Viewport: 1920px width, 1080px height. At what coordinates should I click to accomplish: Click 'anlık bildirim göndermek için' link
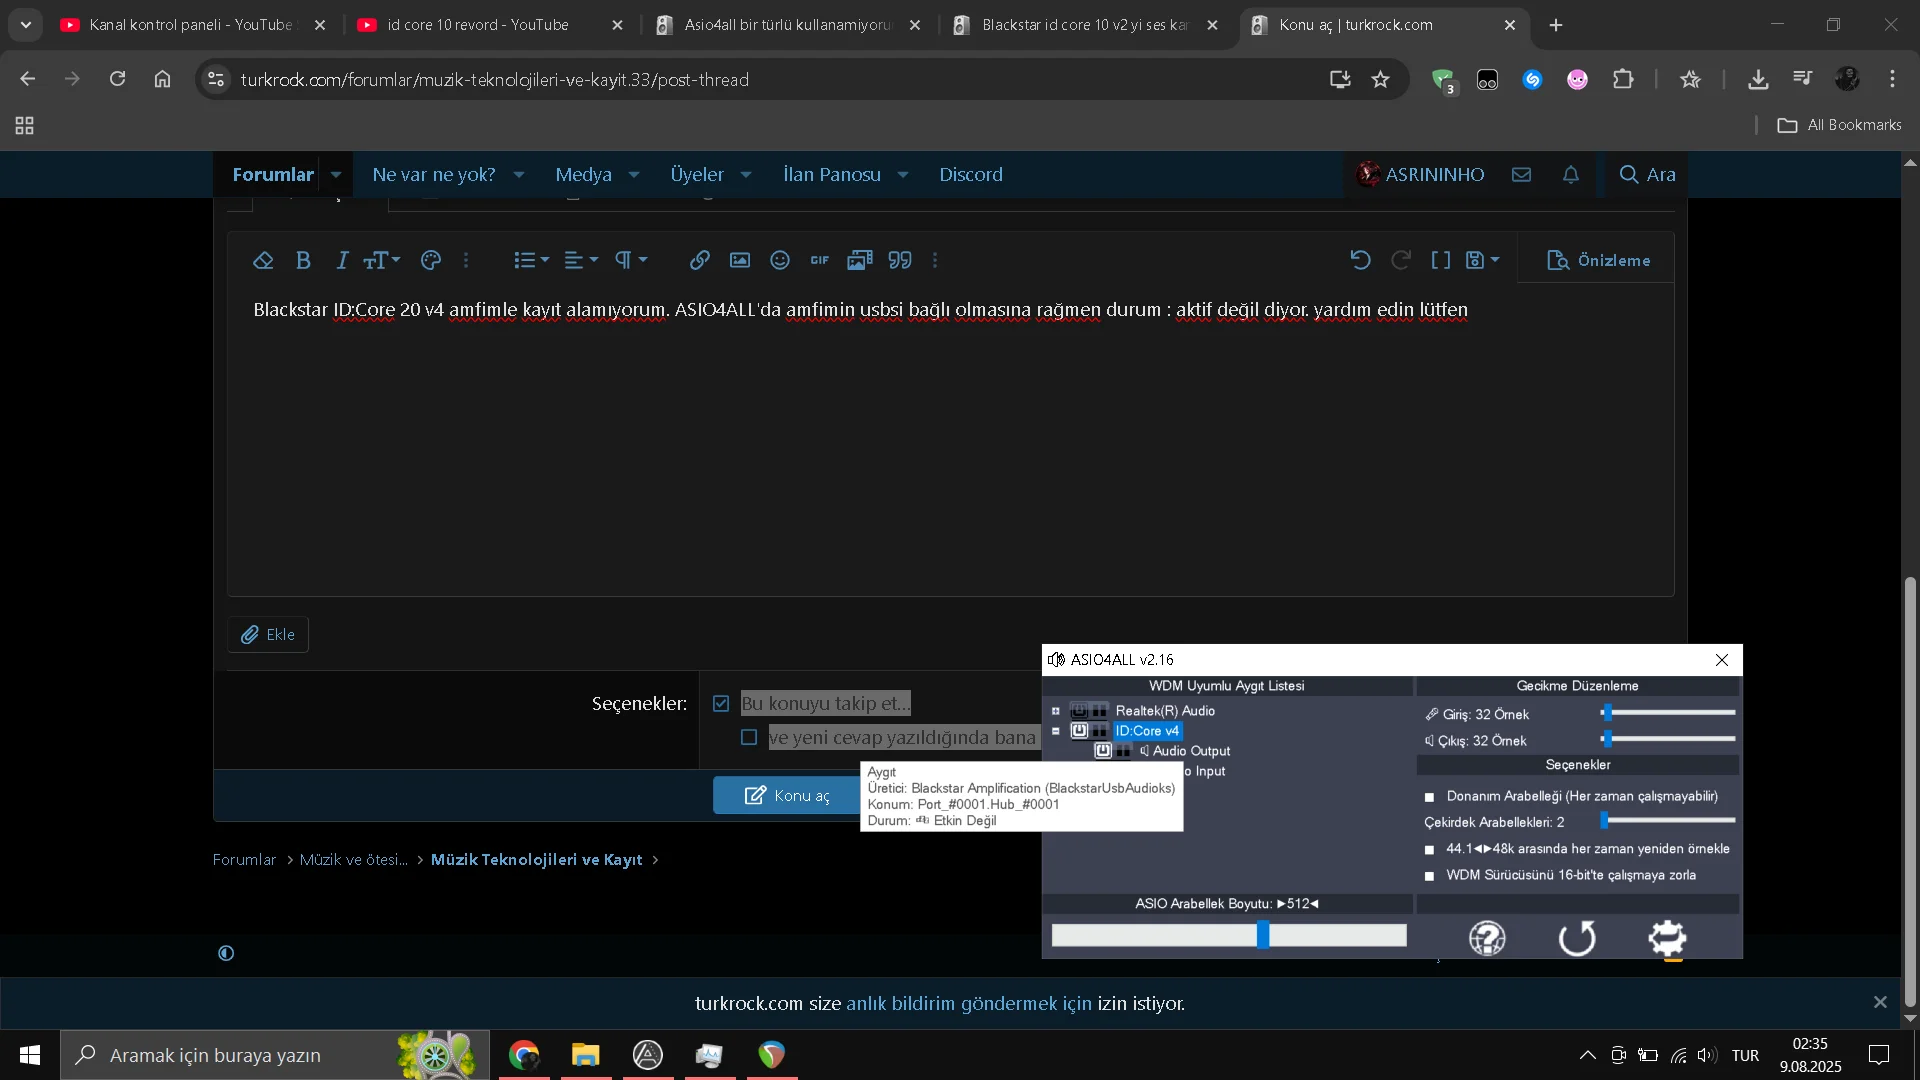[x=969, y=1003]
